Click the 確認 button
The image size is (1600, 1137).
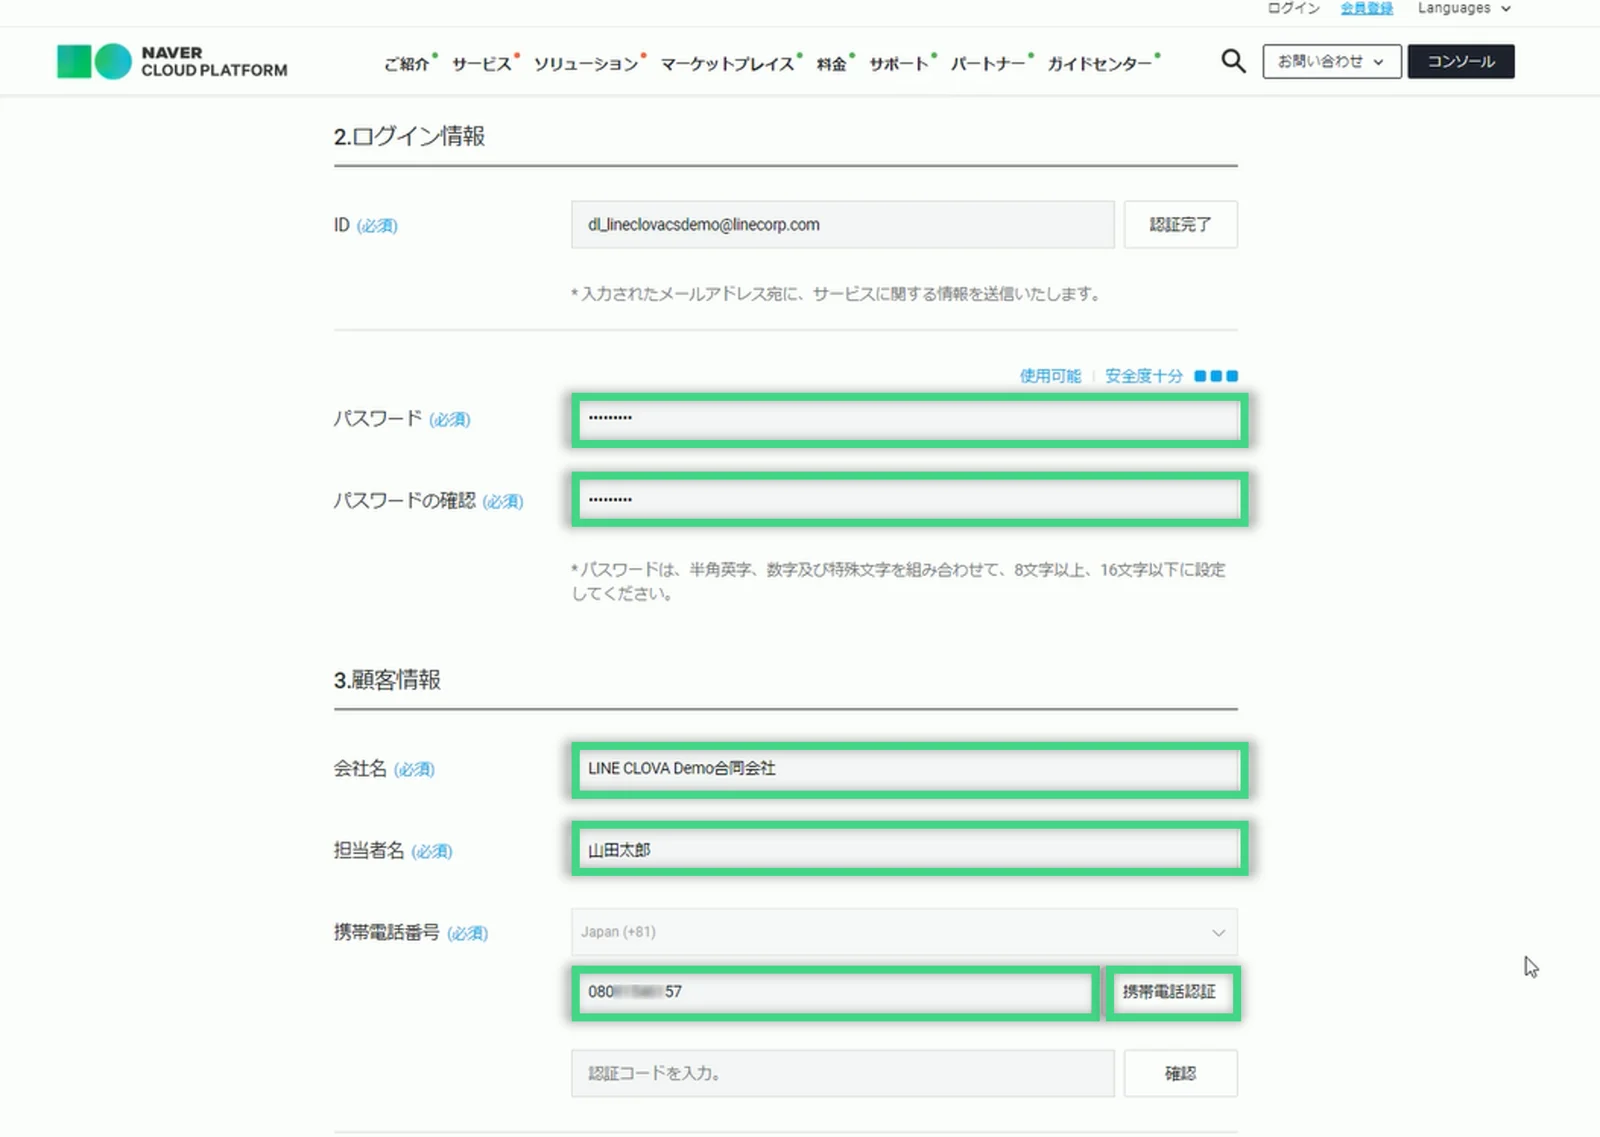coord(1180,1073)
